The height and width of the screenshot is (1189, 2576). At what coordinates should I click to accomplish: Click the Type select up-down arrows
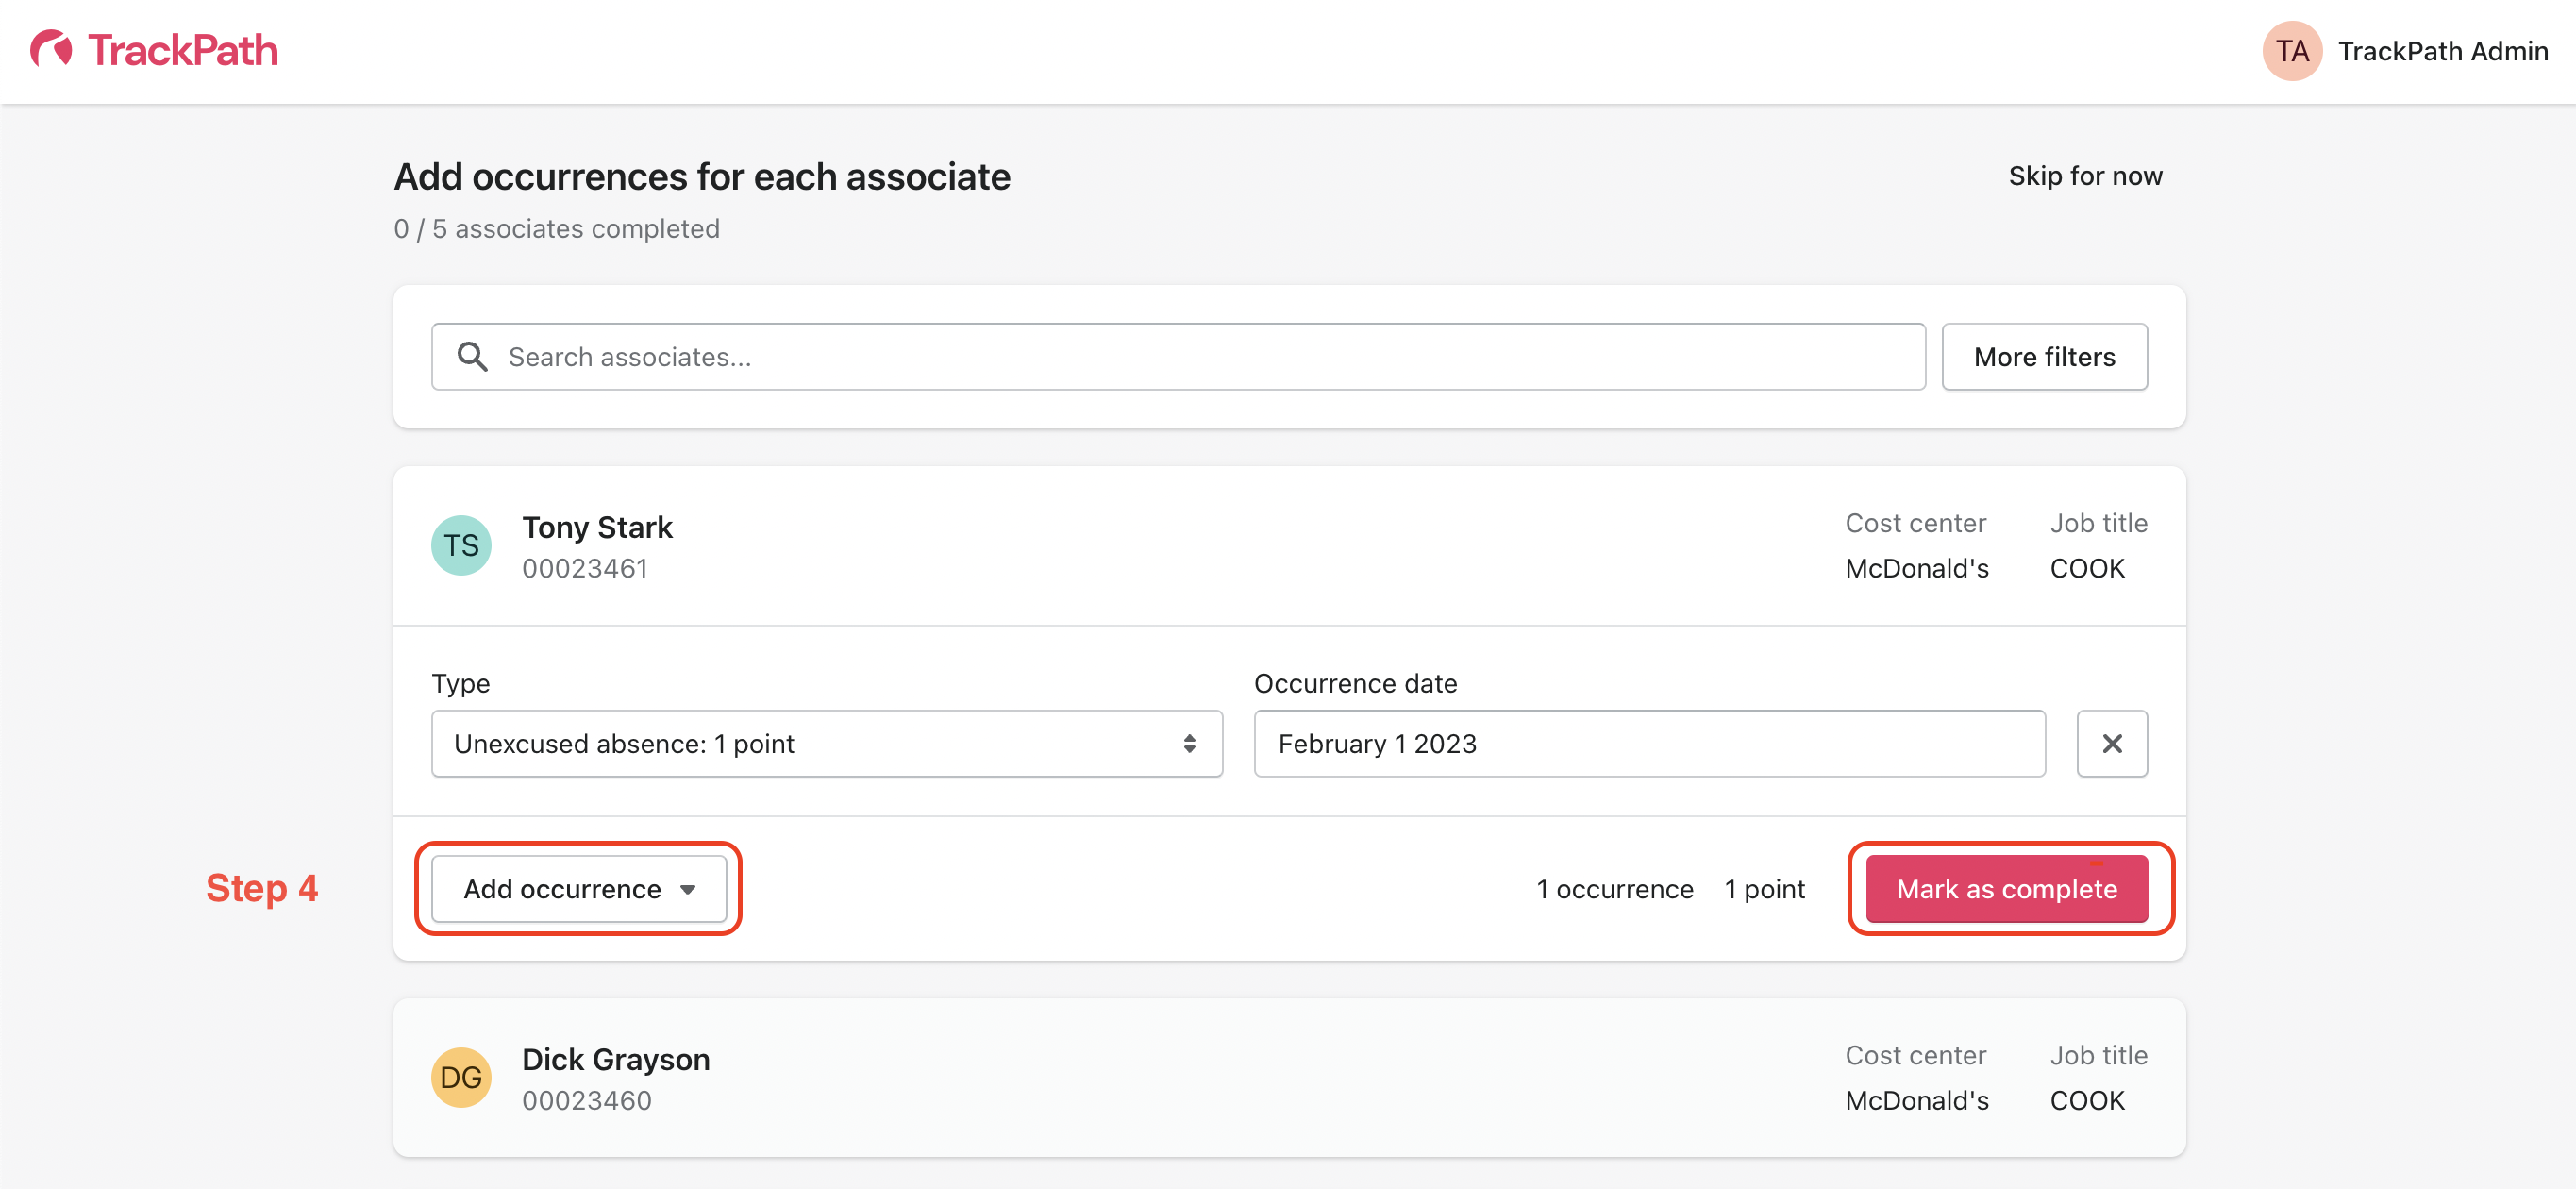point(1189,743)
